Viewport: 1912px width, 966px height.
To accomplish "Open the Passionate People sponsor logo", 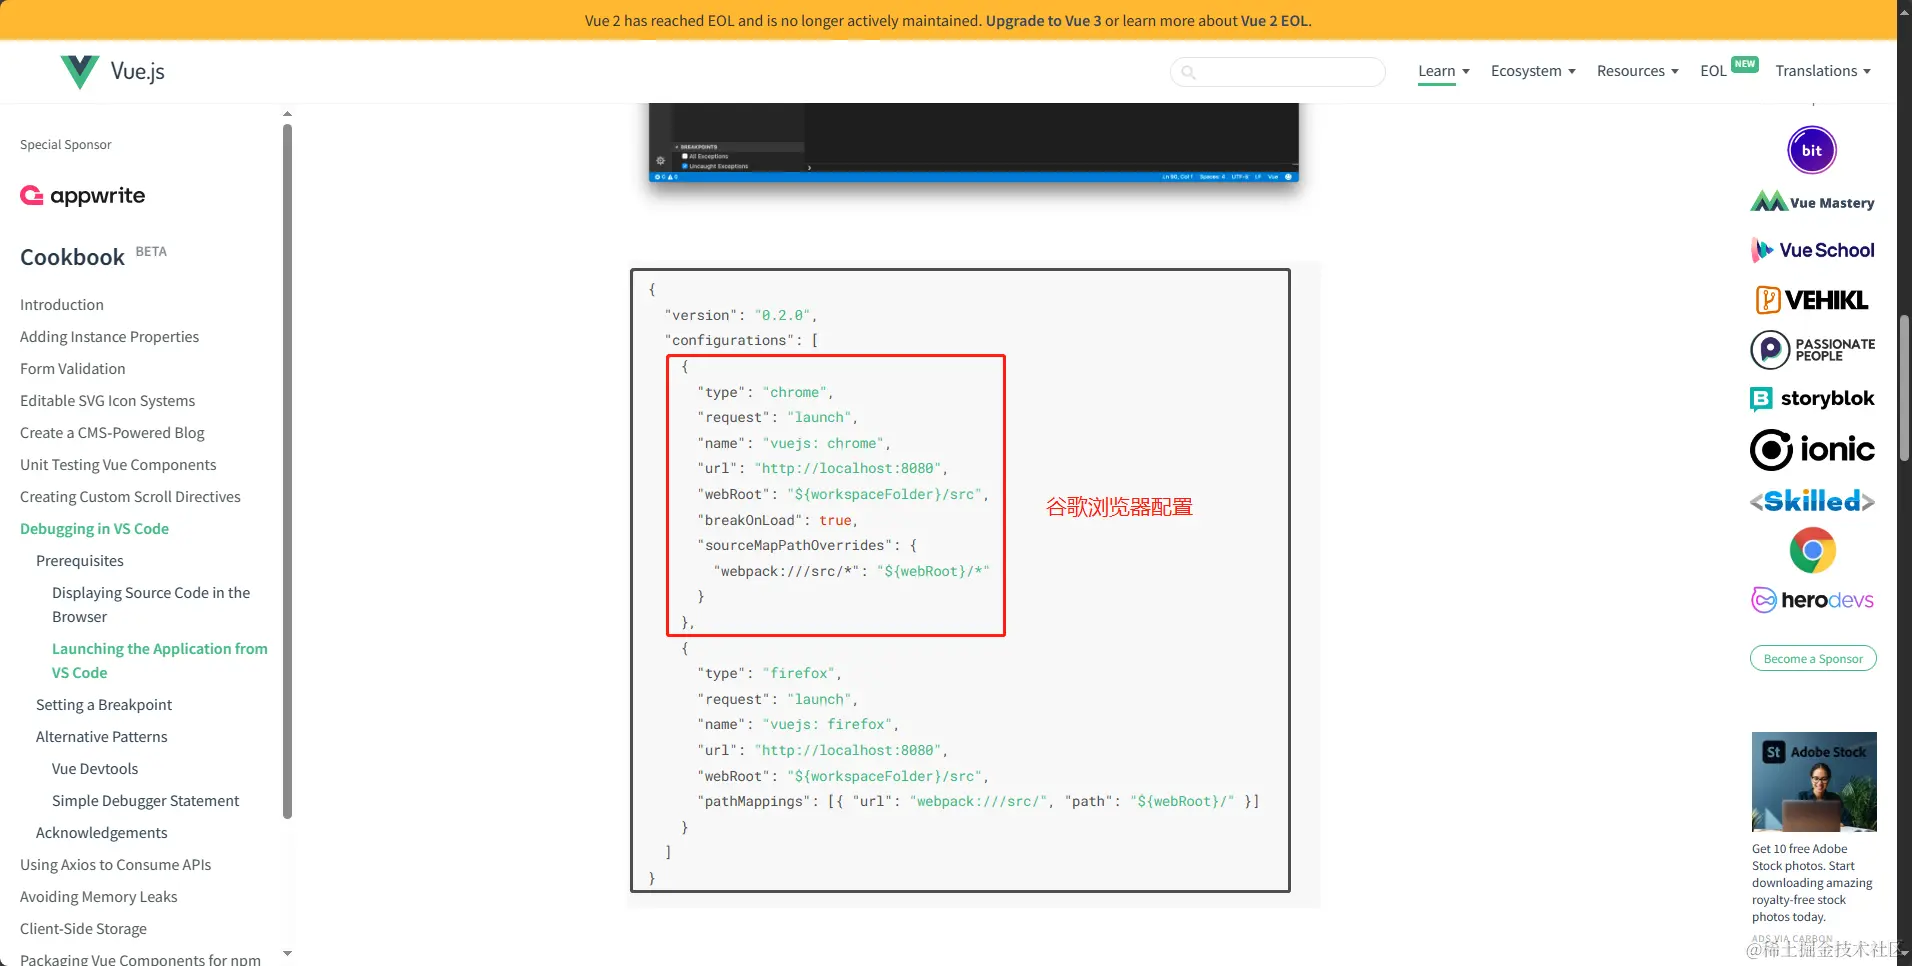I will click(x=1812, y=350).
